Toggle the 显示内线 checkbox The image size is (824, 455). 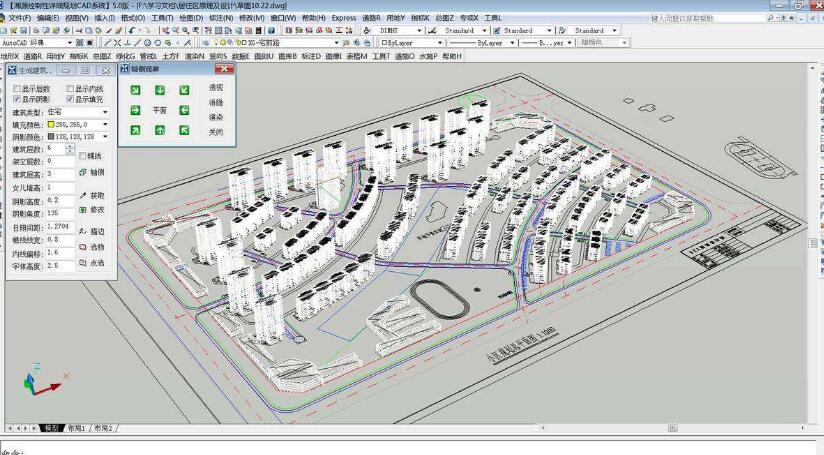70,89
